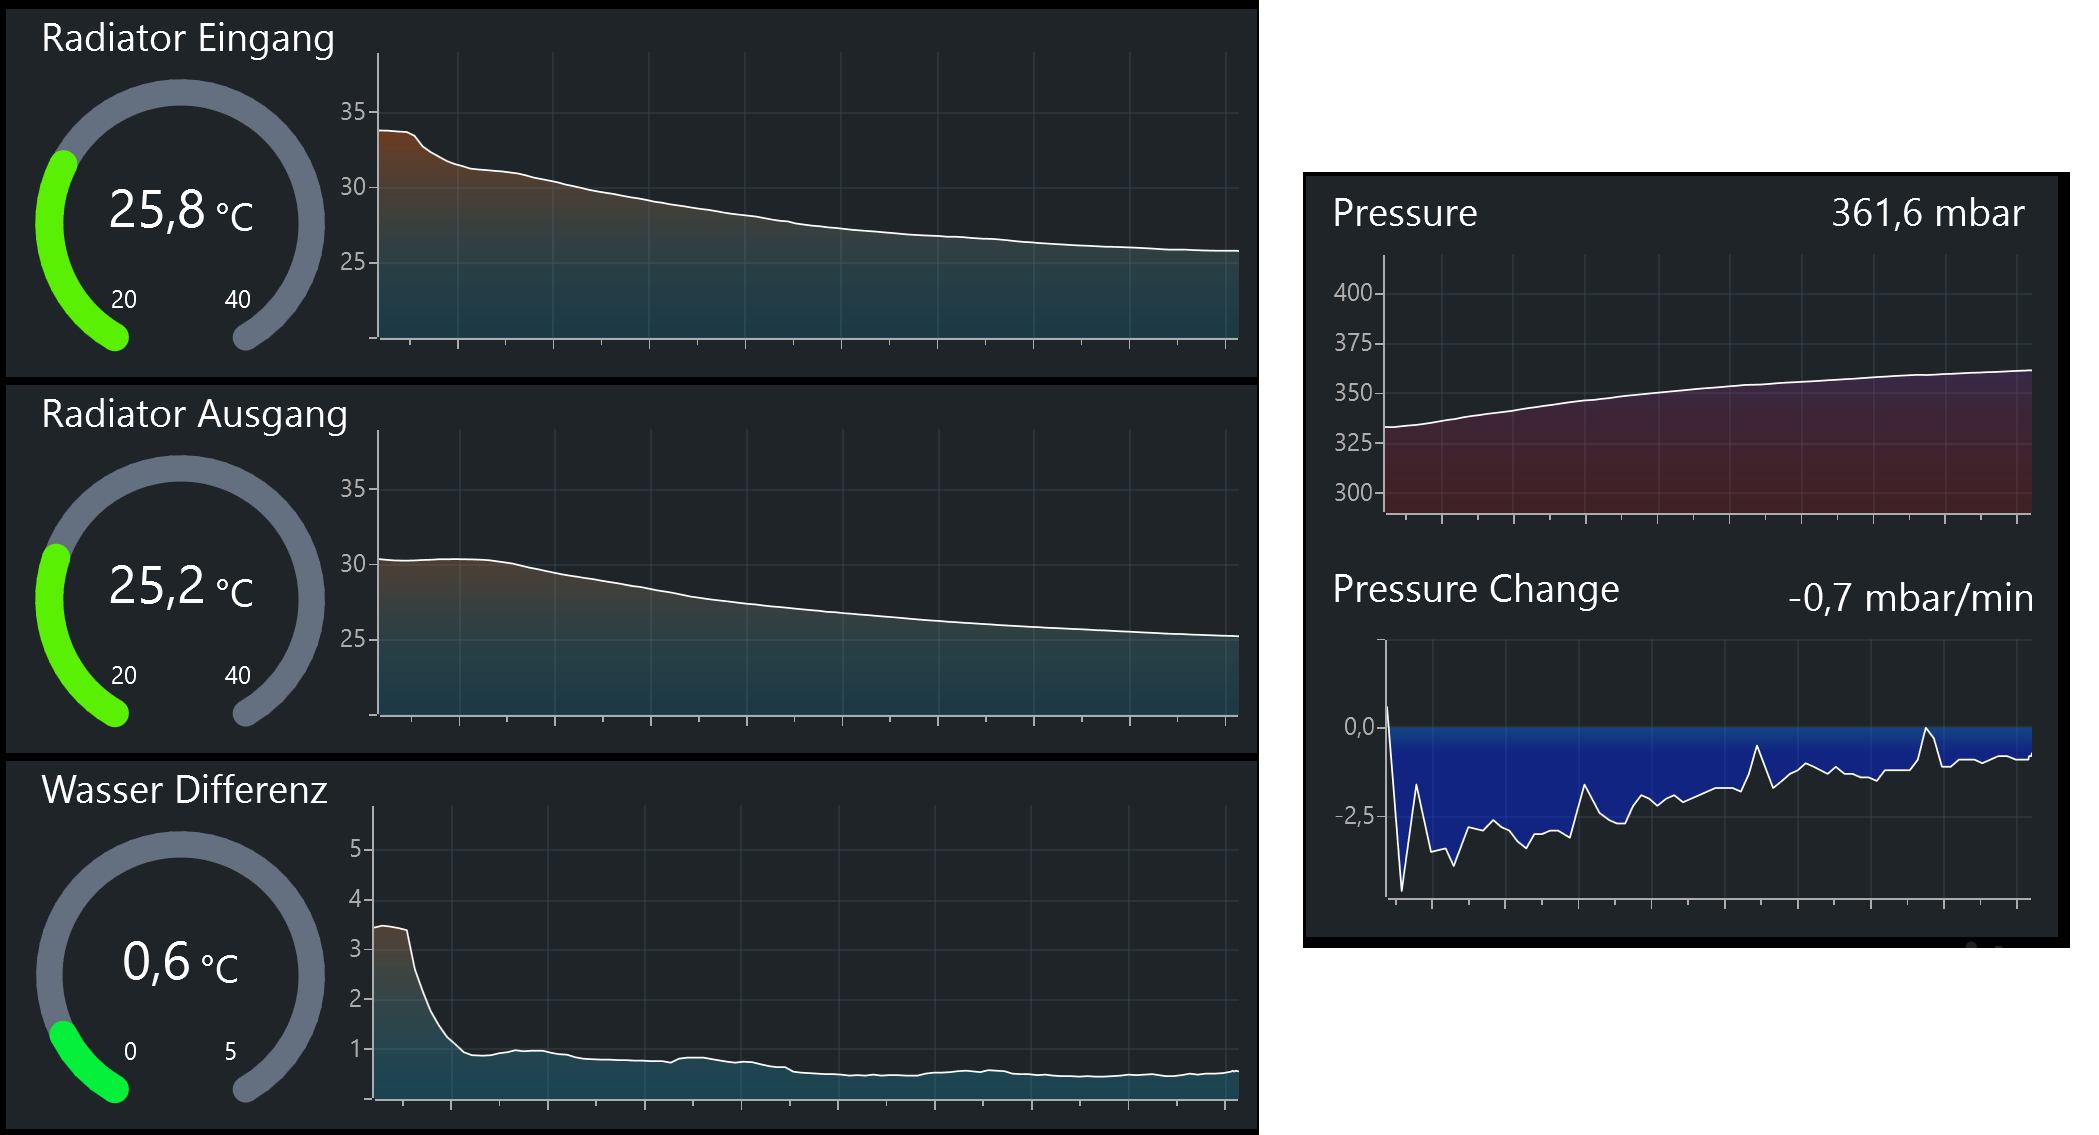The height and width of the screenshot is (1135, 2099).
Task: Click the 35 label on Radiator Eingang axis
Action: click(352, 112)
